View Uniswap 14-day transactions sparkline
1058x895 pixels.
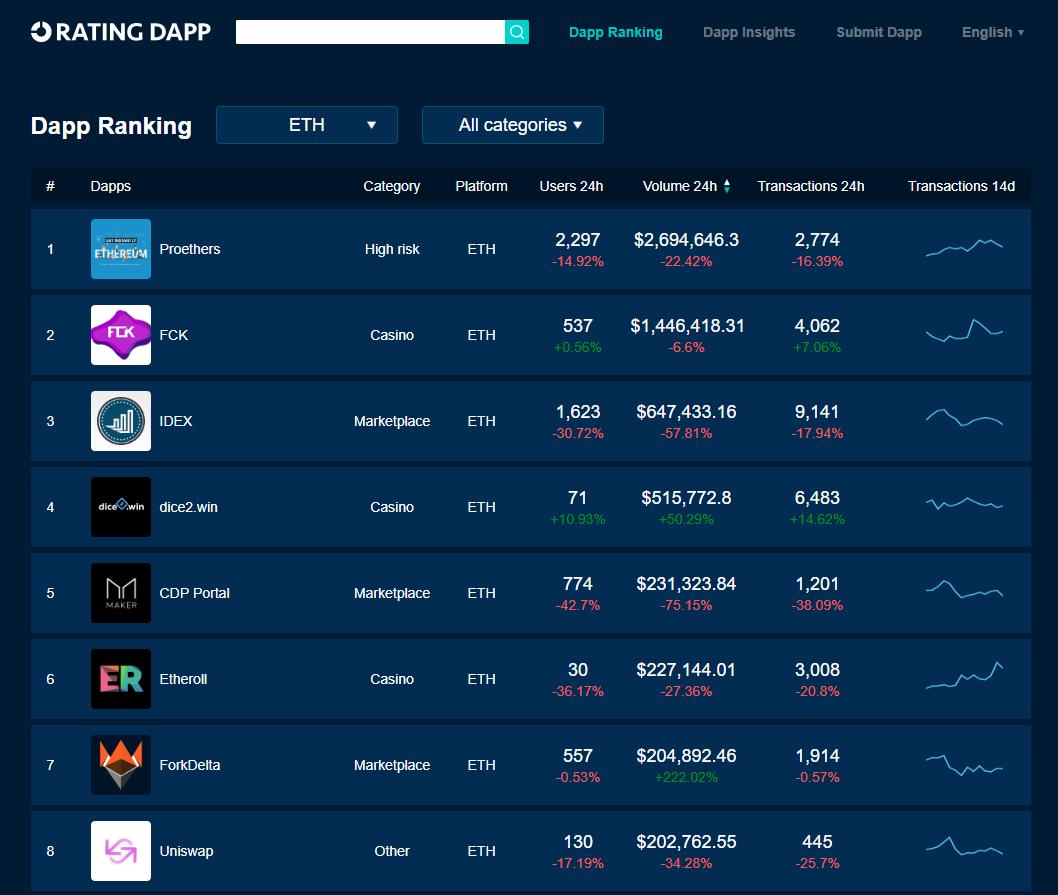(x=964, y=846)
